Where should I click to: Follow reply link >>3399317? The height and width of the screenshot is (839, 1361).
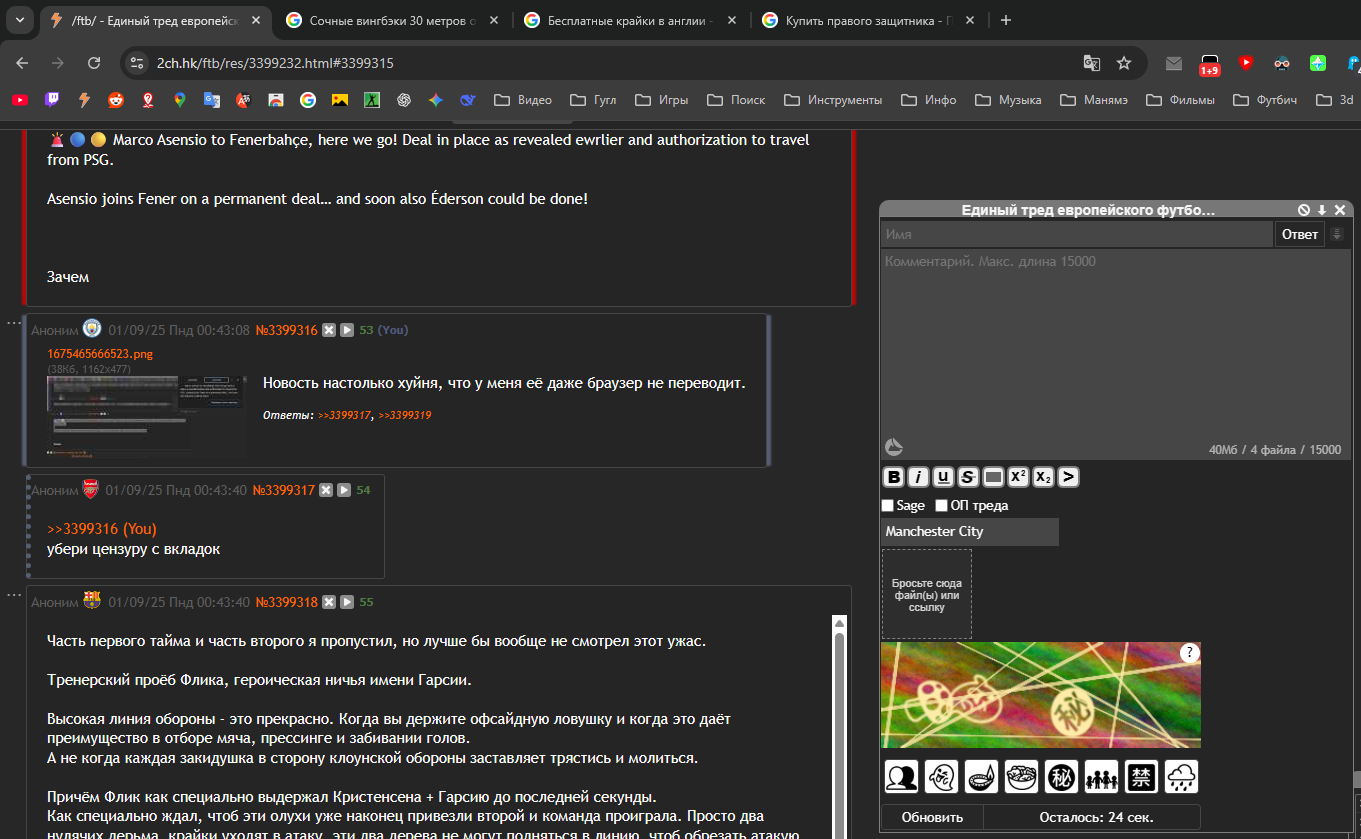click(x=344, y=415)
